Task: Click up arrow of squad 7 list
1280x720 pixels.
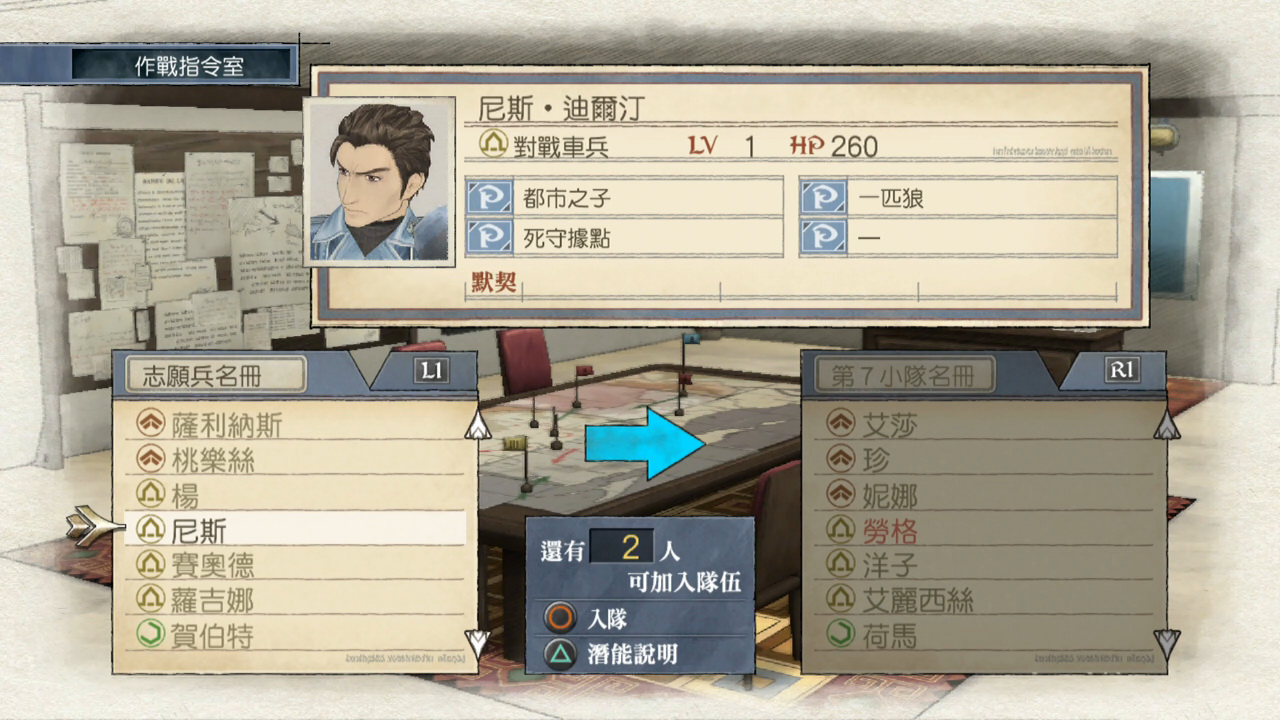Action: (x=1167, y=424)
